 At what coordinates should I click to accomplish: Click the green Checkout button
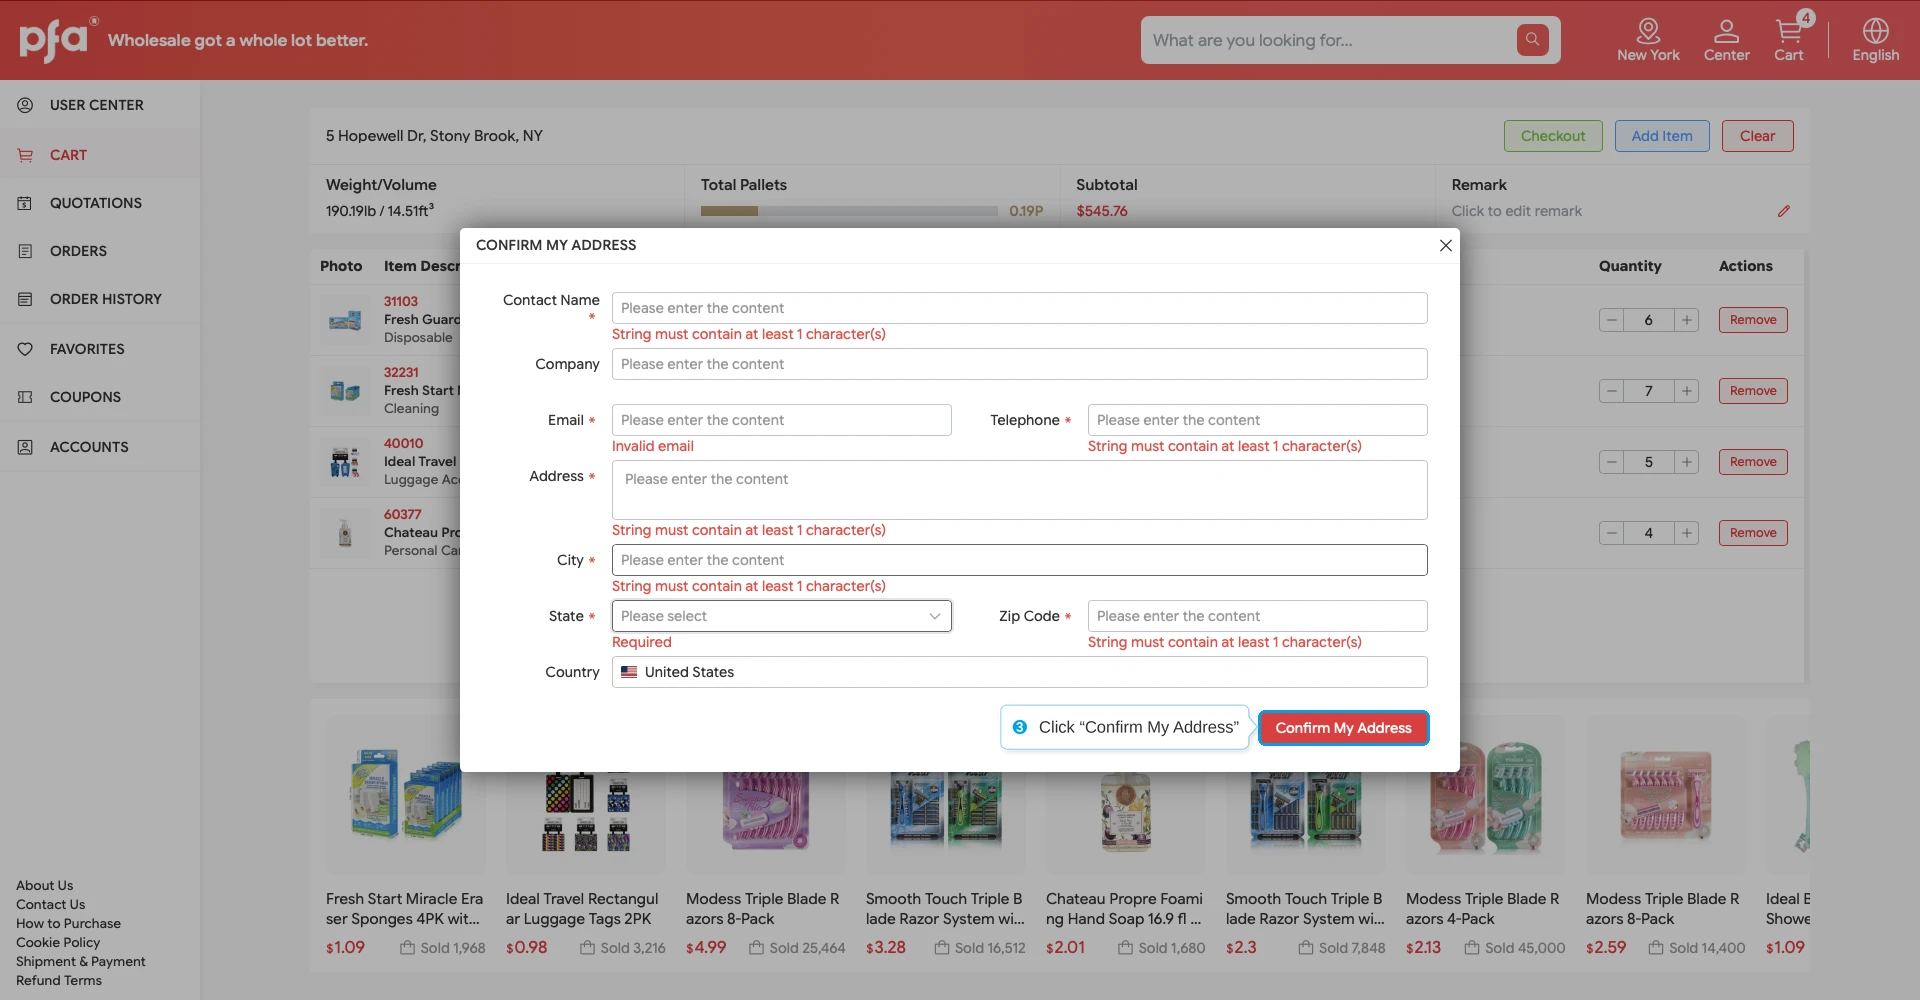(x=1553, y=136)
